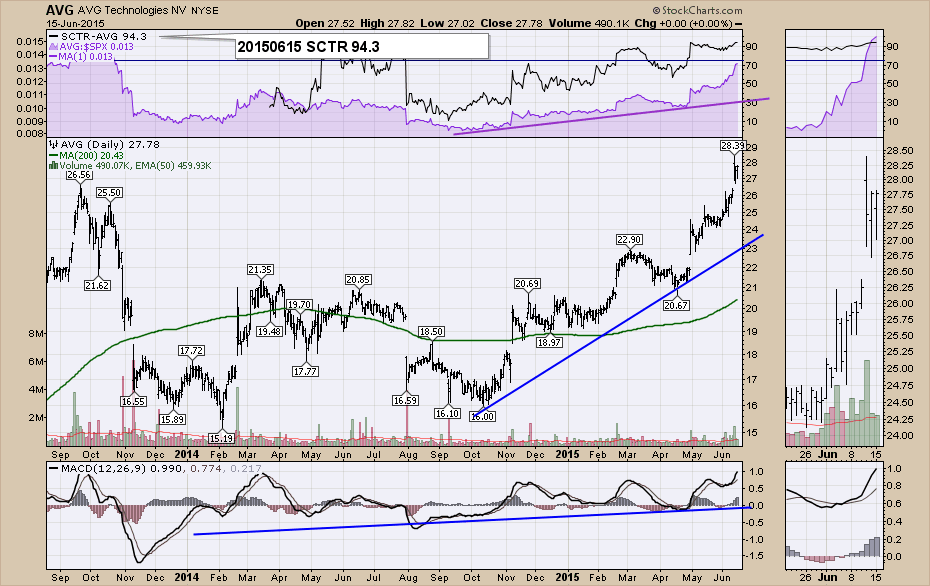Click the 'AVG (Daily) 27.78' price legend
This screenshot has height=586, width=930.
(104, 144)
